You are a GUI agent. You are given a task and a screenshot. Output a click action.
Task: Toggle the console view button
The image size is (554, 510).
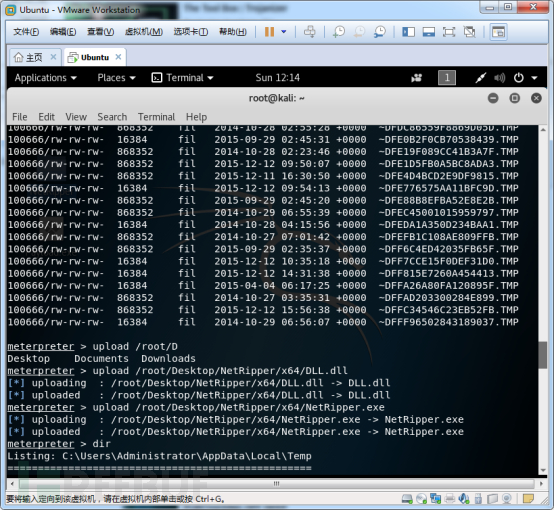[x=498, y=32]
